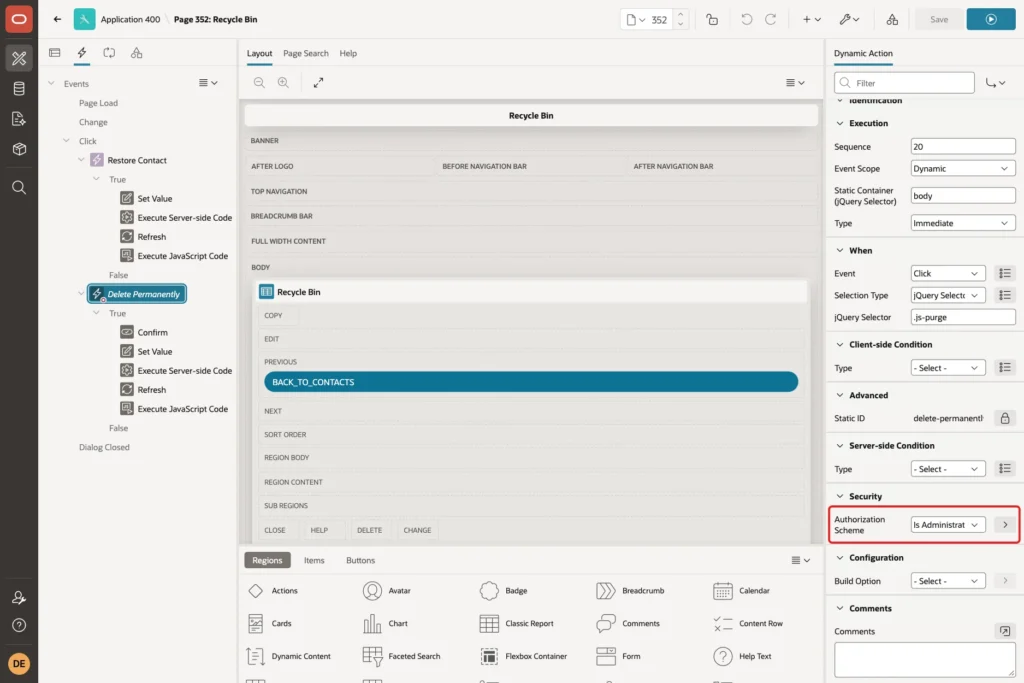Open Comments in expanded editor

tap(1005, 631)
